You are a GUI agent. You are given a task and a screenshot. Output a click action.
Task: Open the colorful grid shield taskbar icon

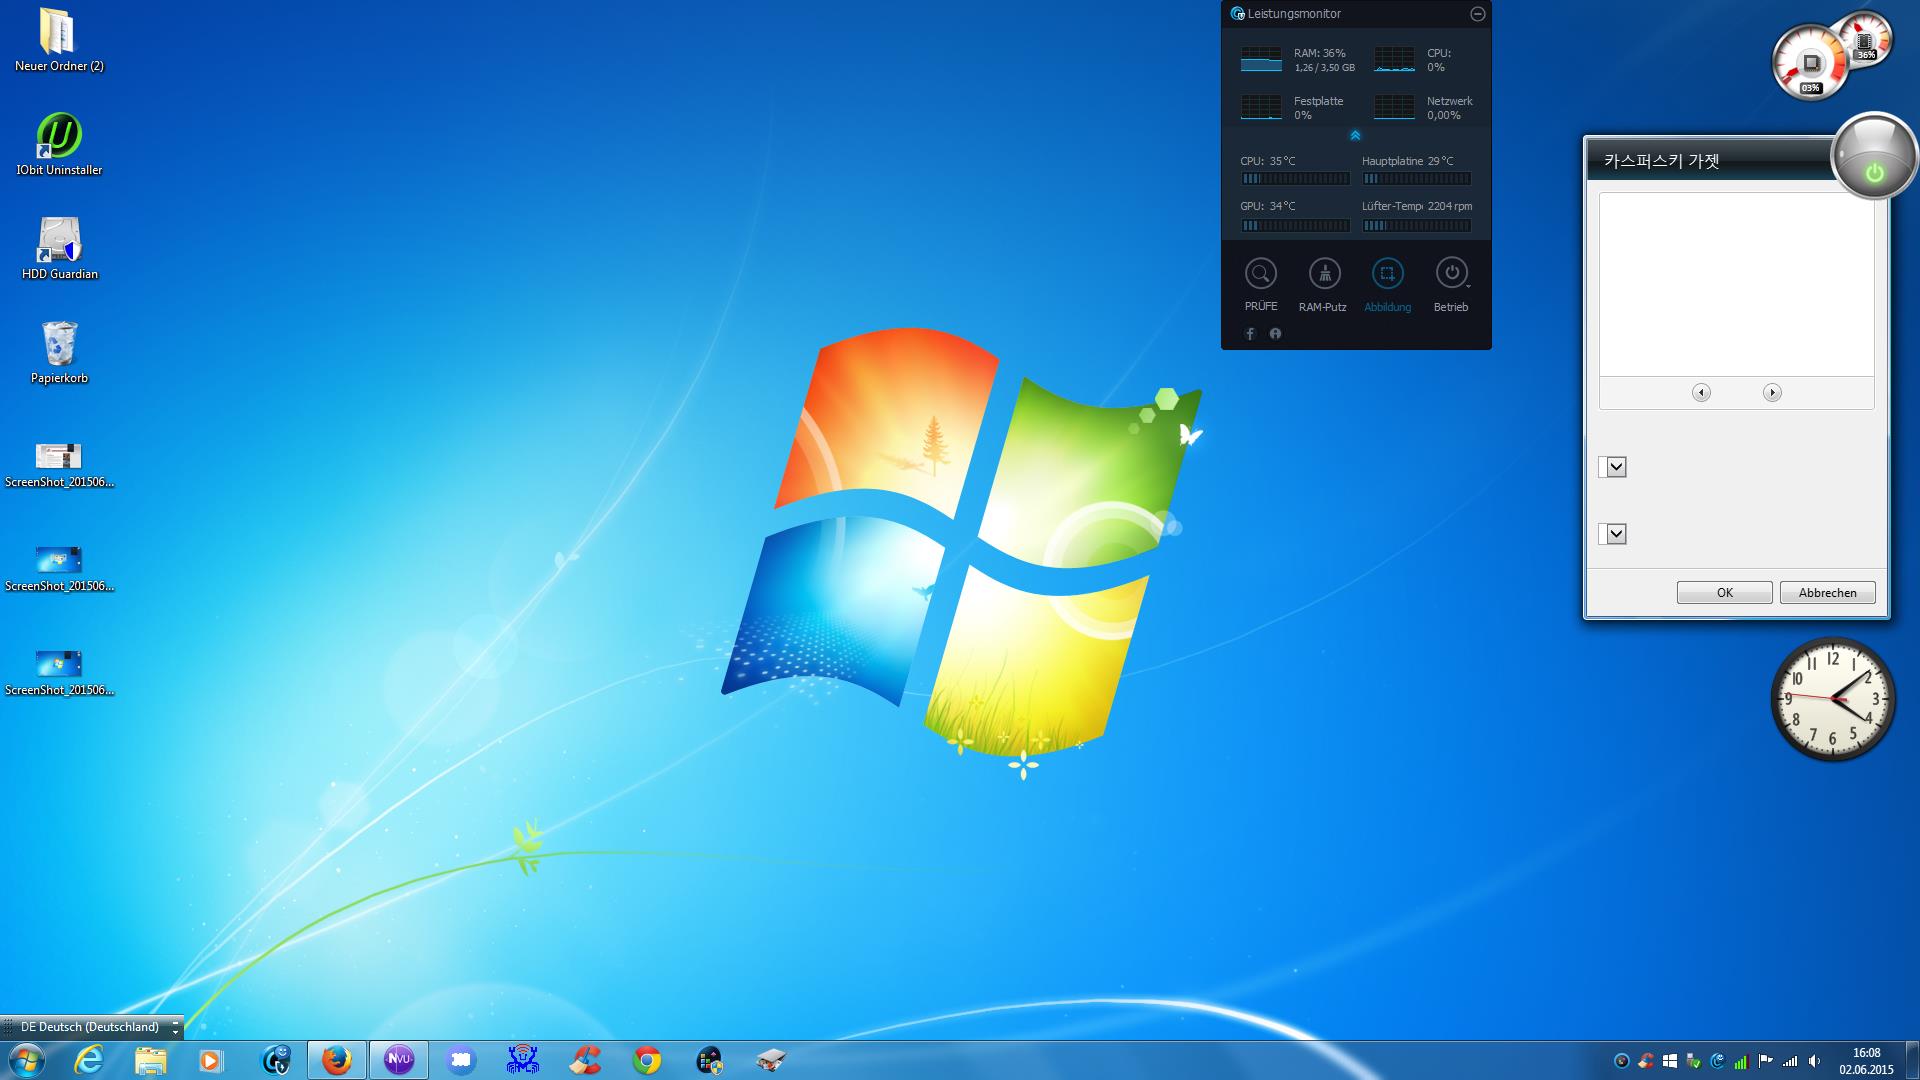click(x=709, y=1060)
